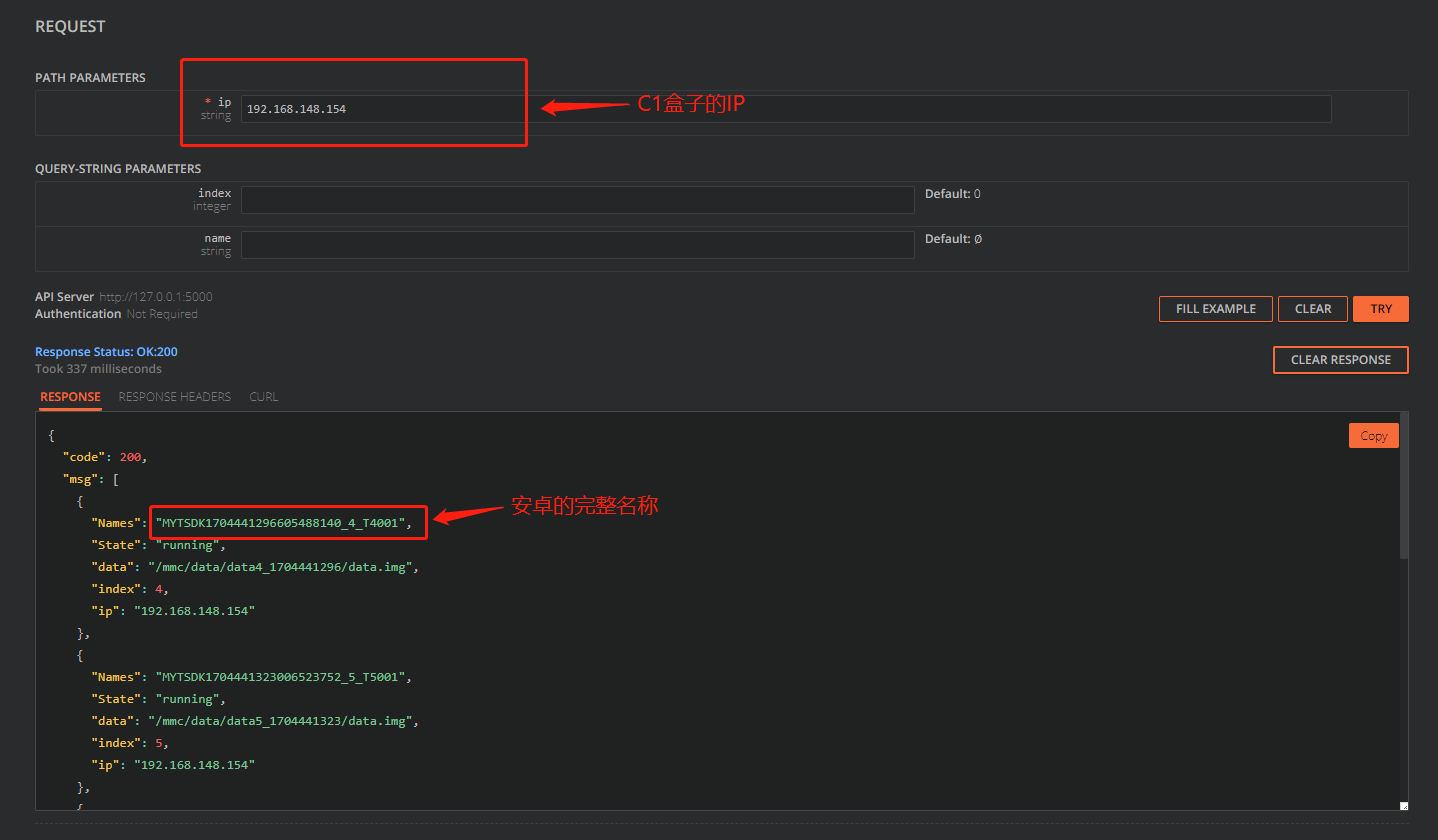
Task: Click the "code": 200 line in response
Action: [x=105, y=457]
